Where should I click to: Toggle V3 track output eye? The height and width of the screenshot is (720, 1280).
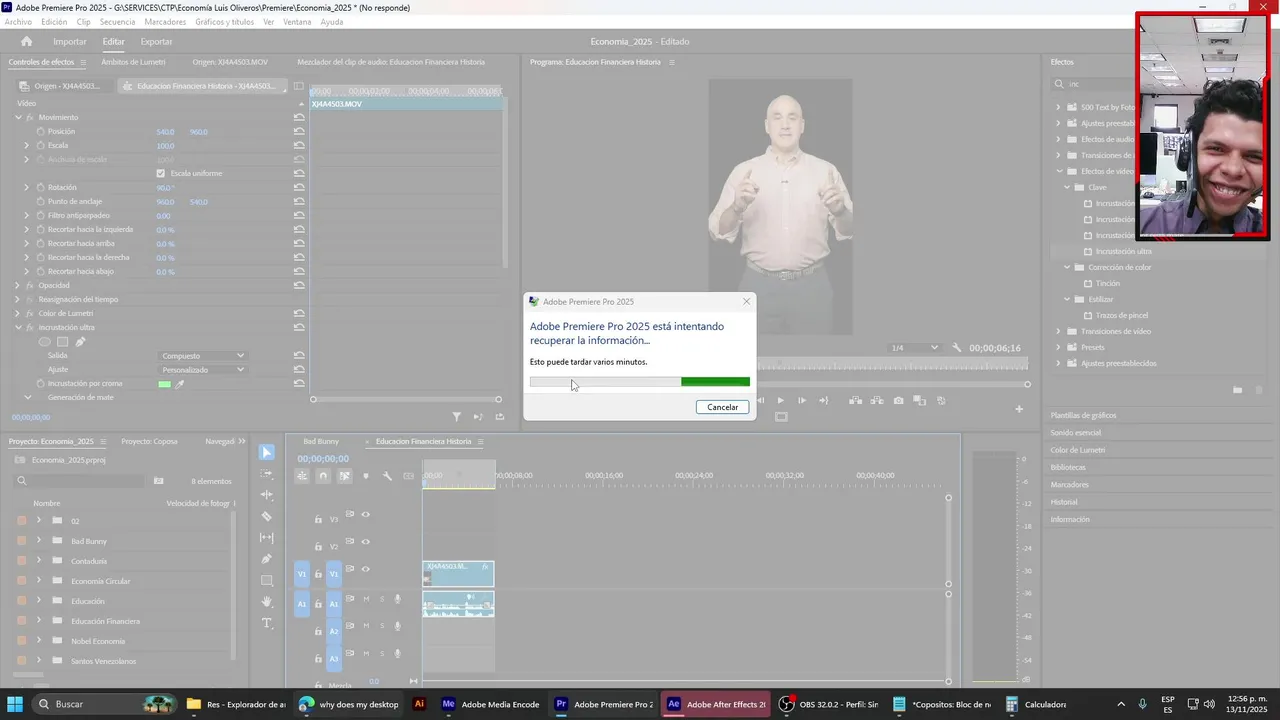(x=365, y=514)
